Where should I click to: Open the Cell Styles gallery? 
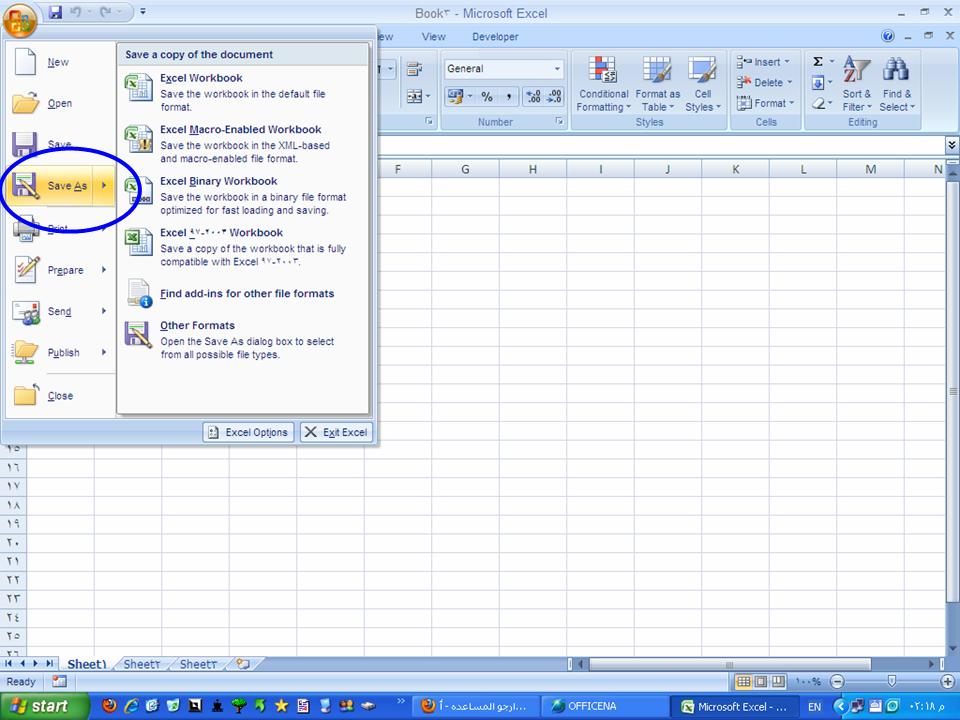[703, 84]
